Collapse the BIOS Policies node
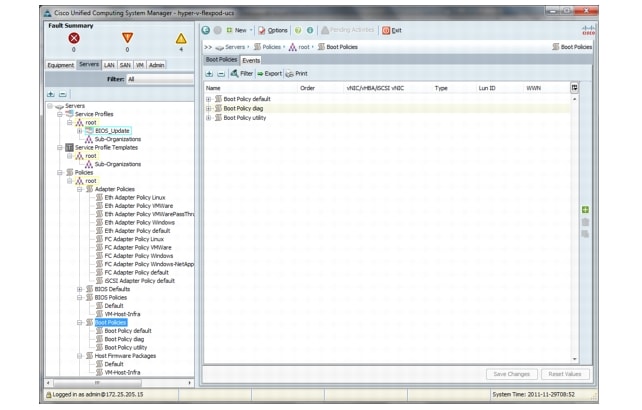Viewport: 642px width, 410px height. tap(79, 297)
